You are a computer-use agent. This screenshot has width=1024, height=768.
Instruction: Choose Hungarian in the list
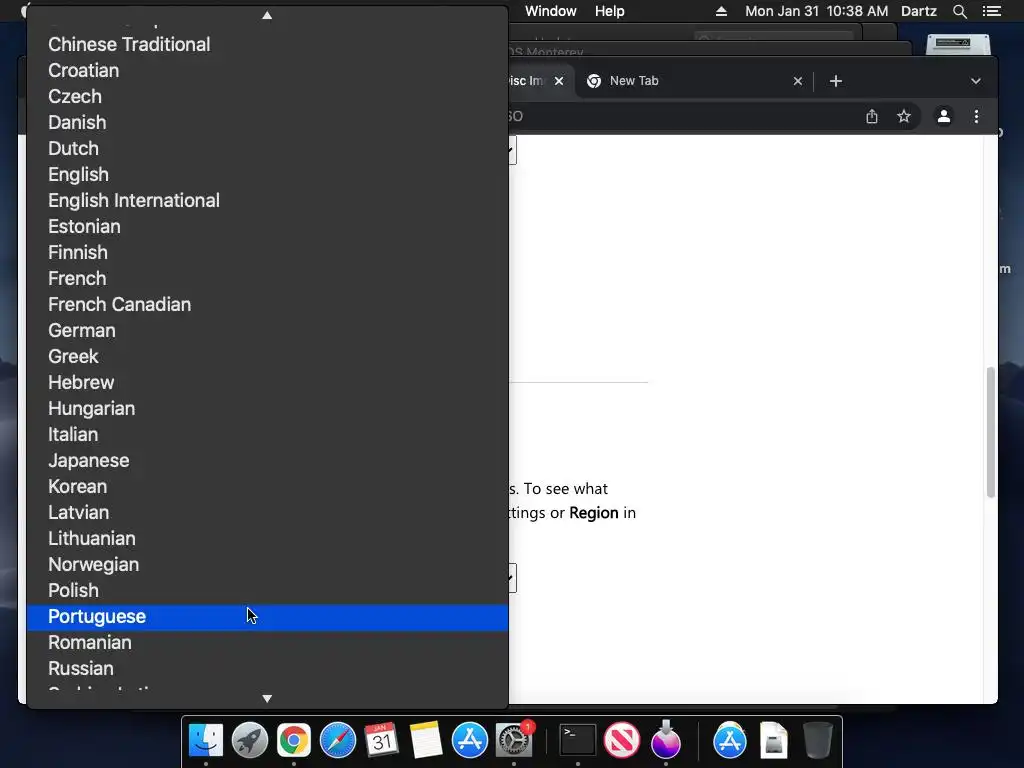pyautogui.click(x=267, y=409)
